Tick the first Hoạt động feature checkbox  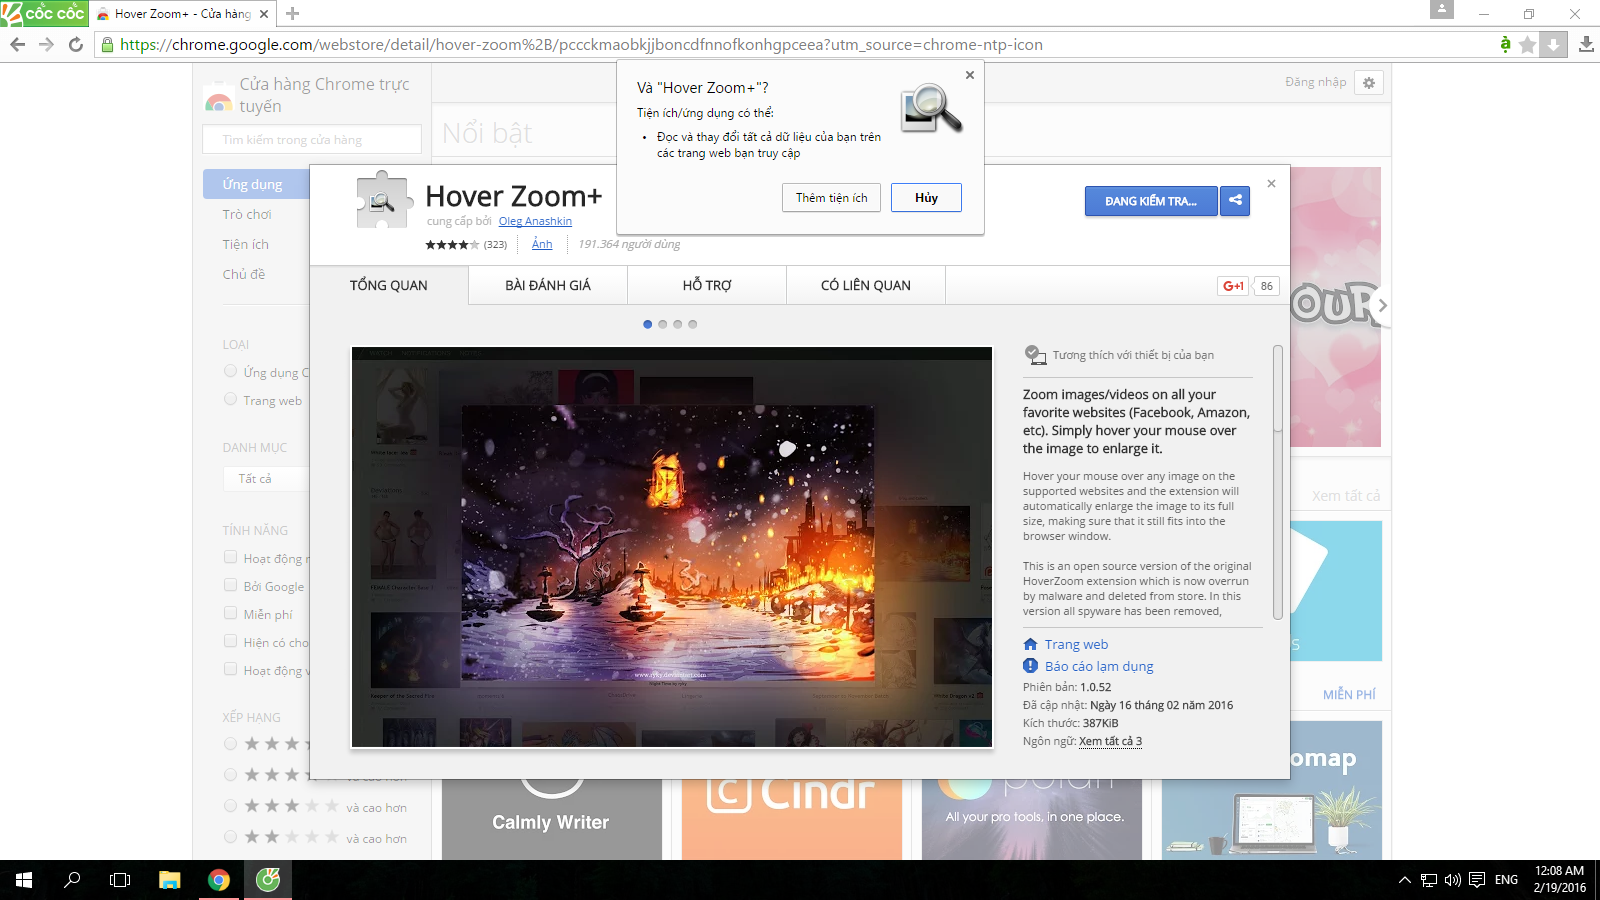pyautogui.click(x=231, y=557)
